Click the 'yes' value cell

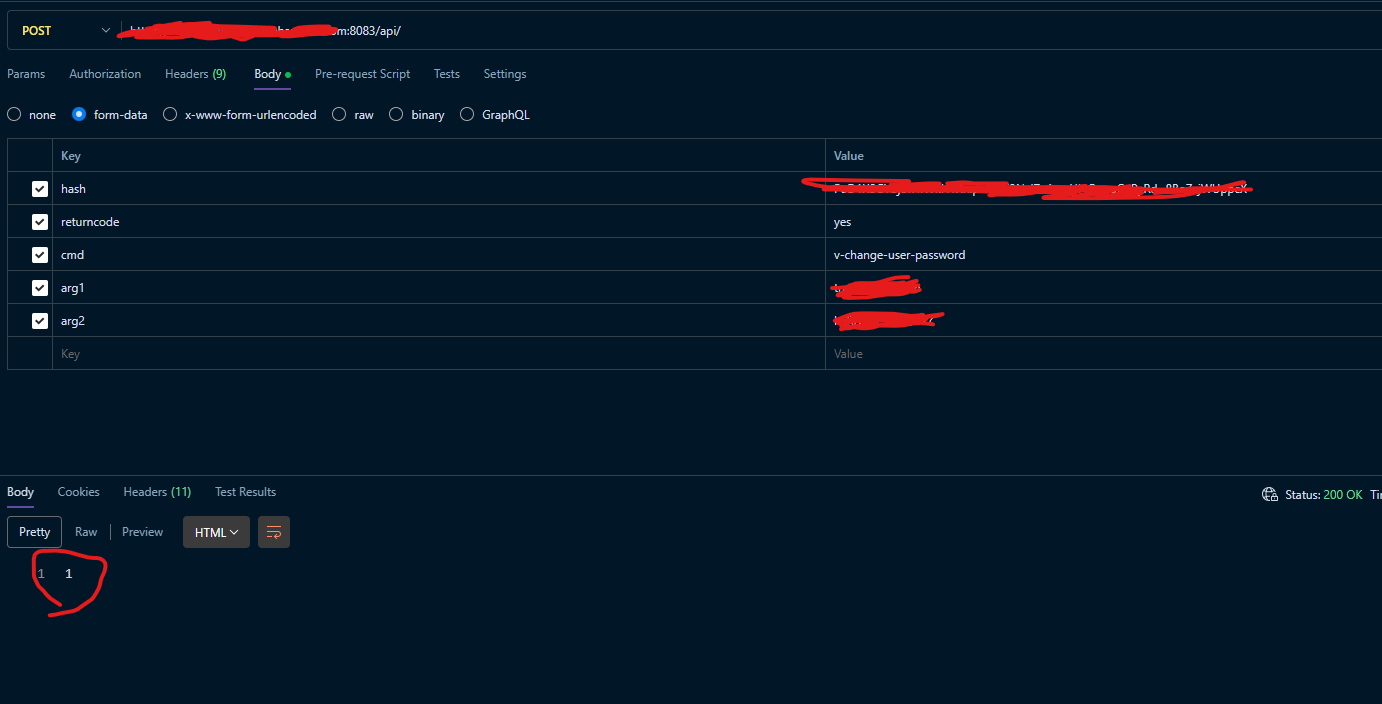[1104, 222]
